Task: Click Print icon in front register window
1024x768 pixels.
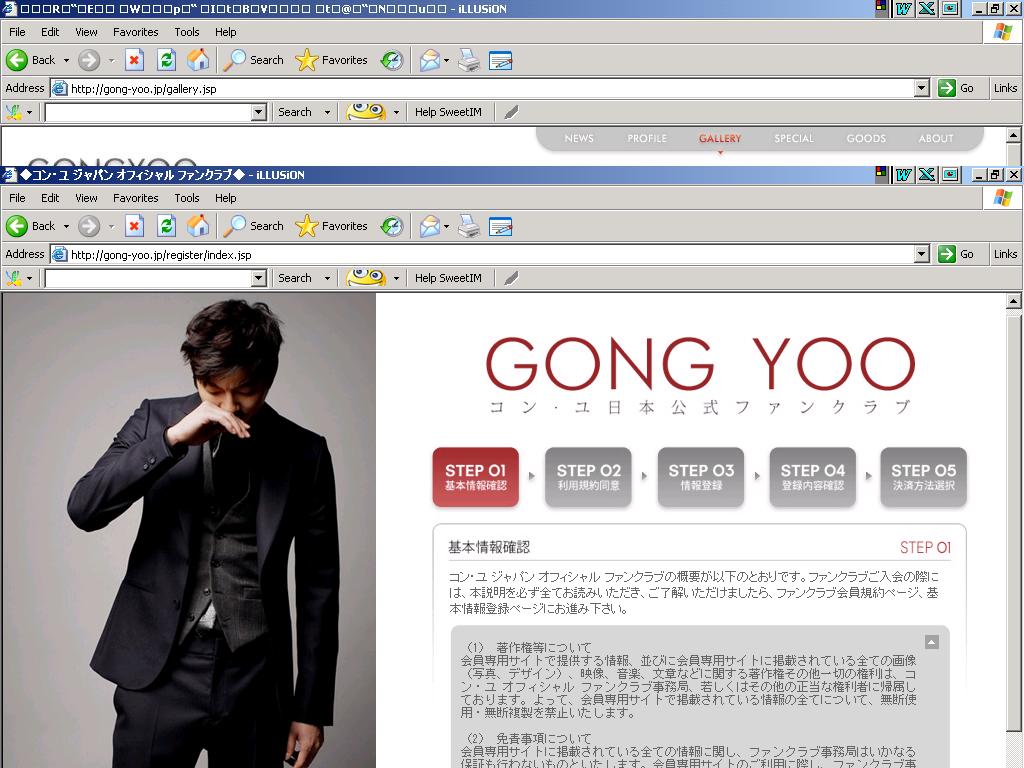Action: 469,226
